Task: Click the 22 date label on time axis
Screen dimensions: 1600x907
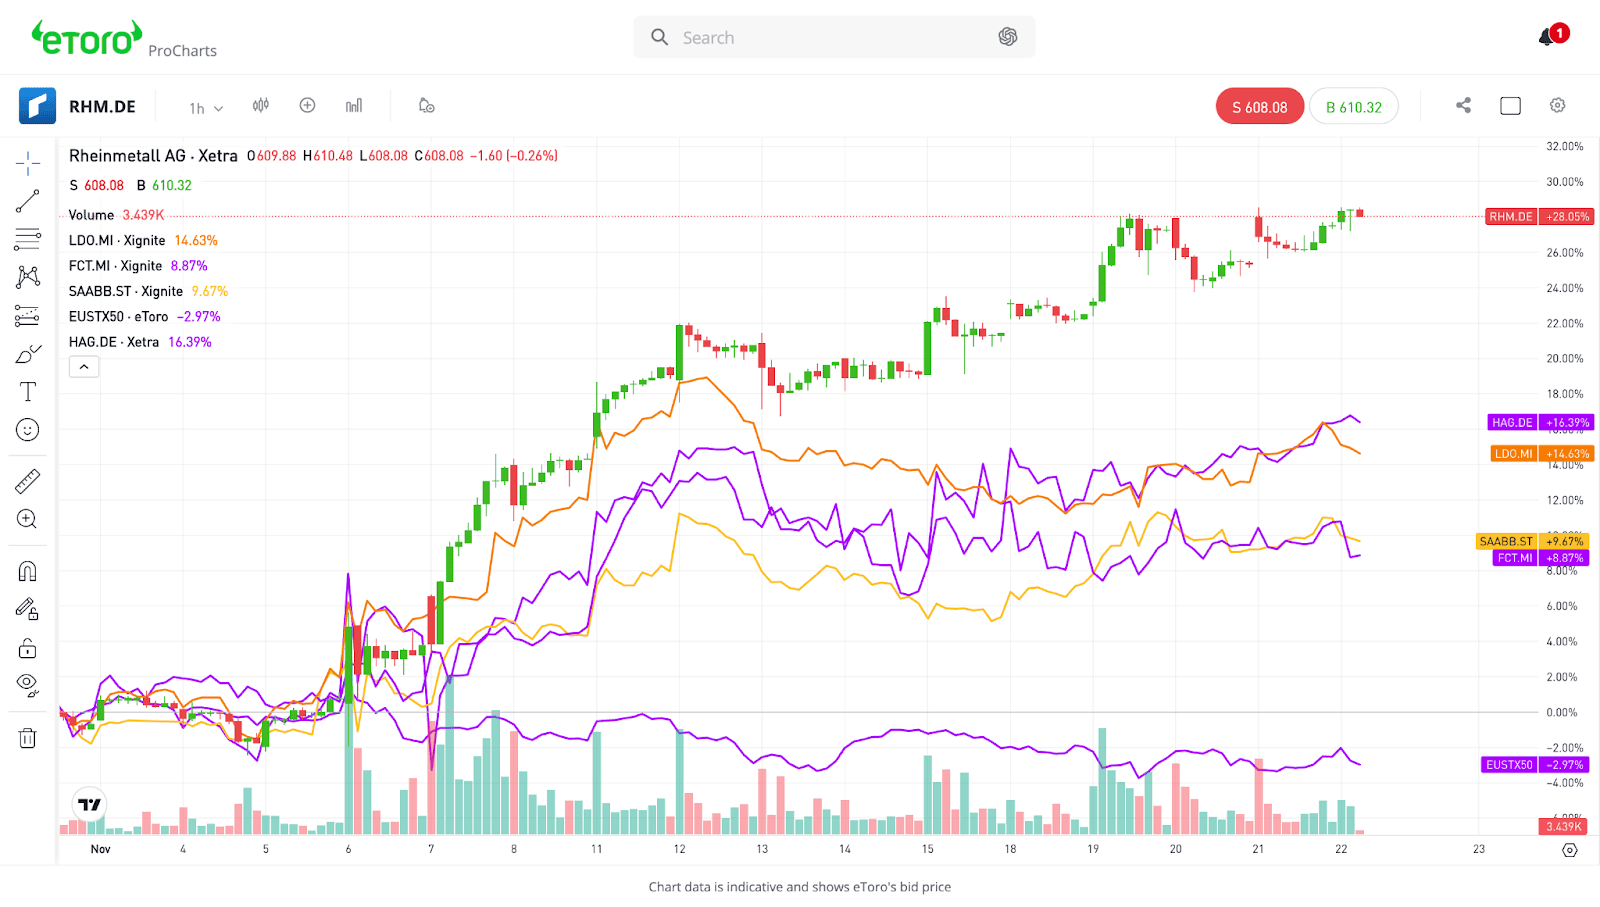Action: coord(1341,849)
